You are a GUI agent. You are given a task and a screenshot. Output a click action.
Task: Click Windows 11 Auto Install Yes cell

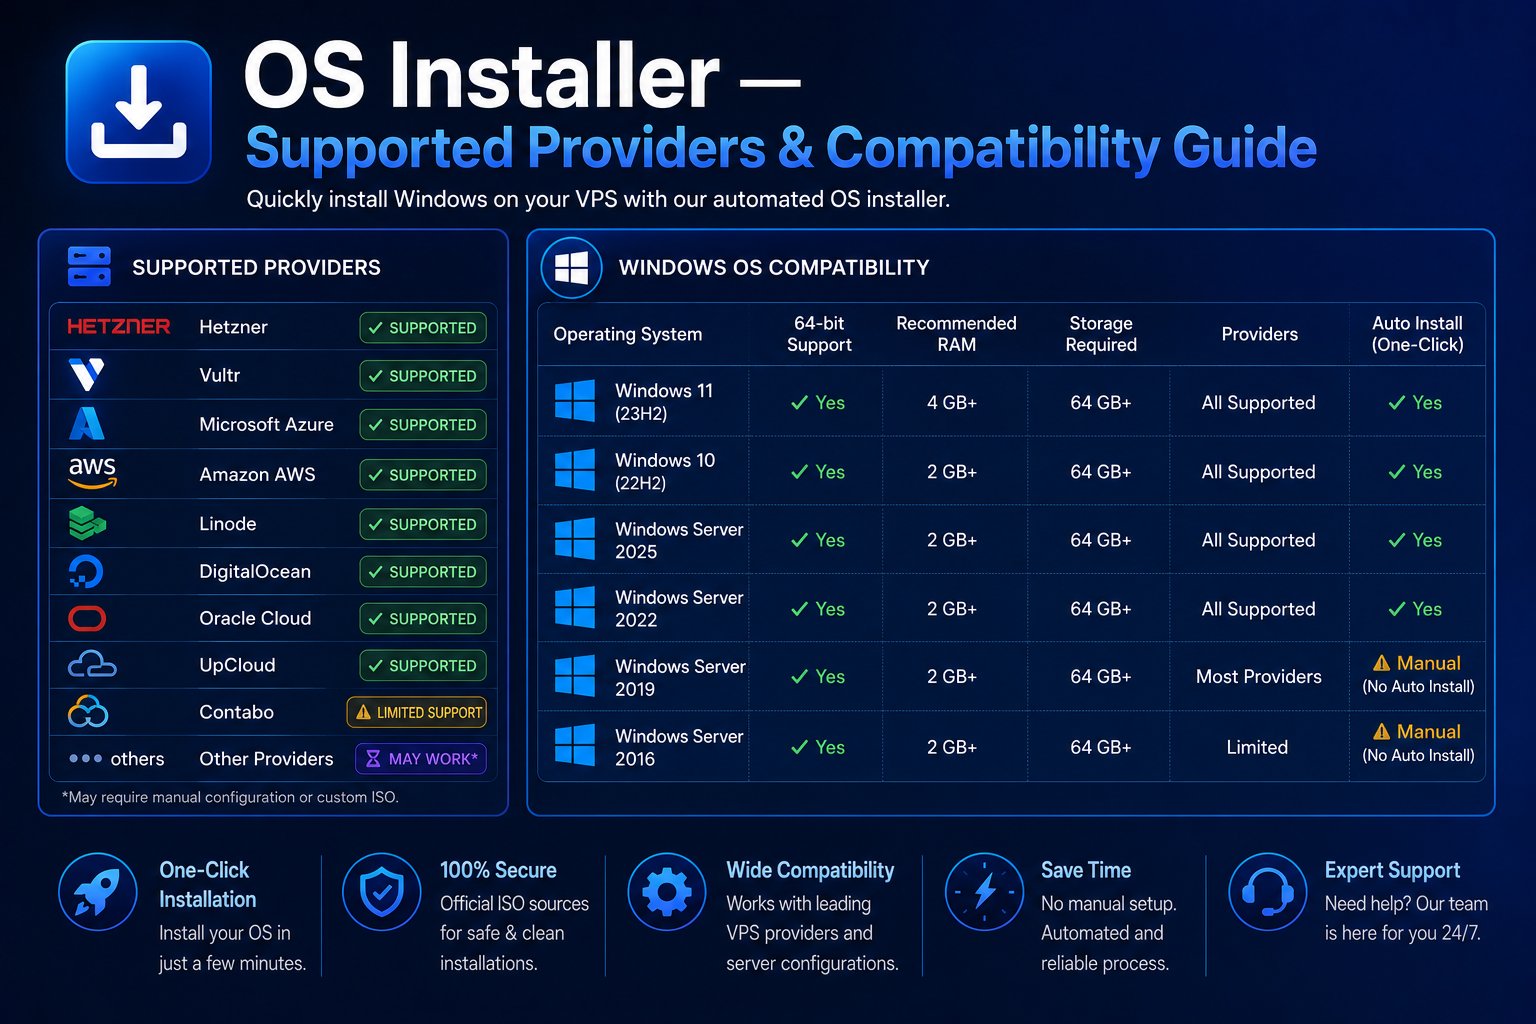[x=1415, y=403]
